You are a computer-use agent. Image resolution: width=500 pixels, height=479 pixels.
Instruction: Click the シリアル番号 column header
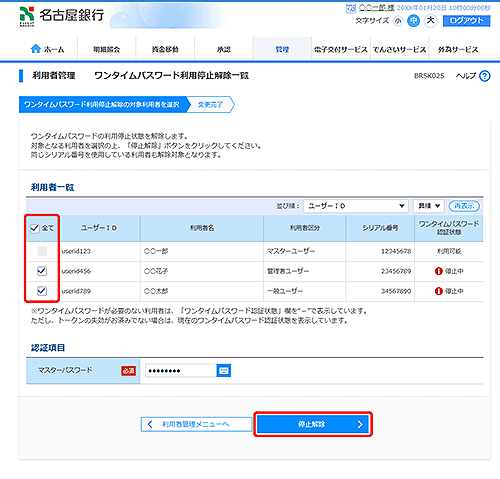[x=380, y=228]
